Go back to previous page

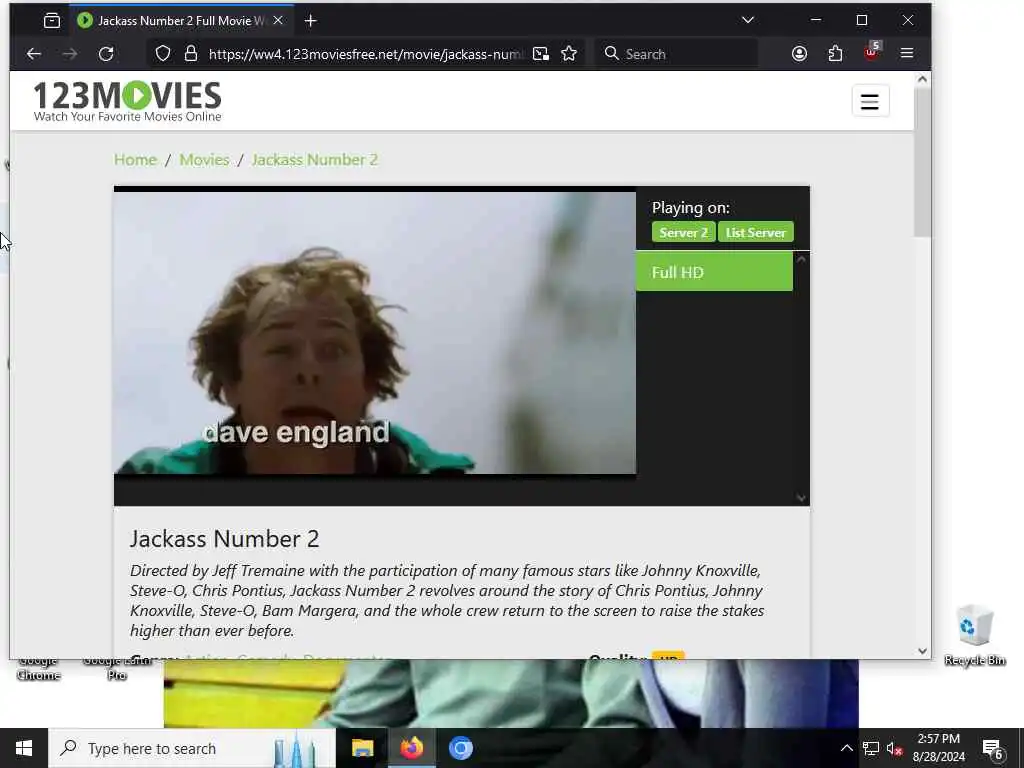pyautogui.click(x=33, y=54)
